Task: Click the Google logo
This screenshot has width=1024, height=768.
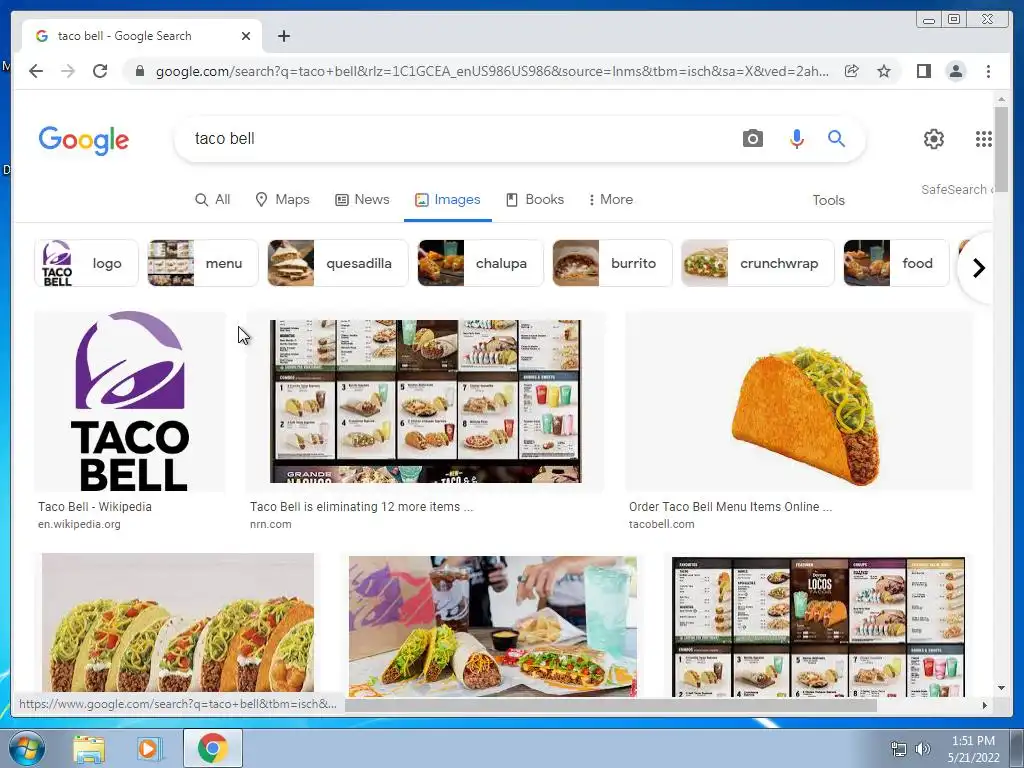Action: tap(84, 140)
